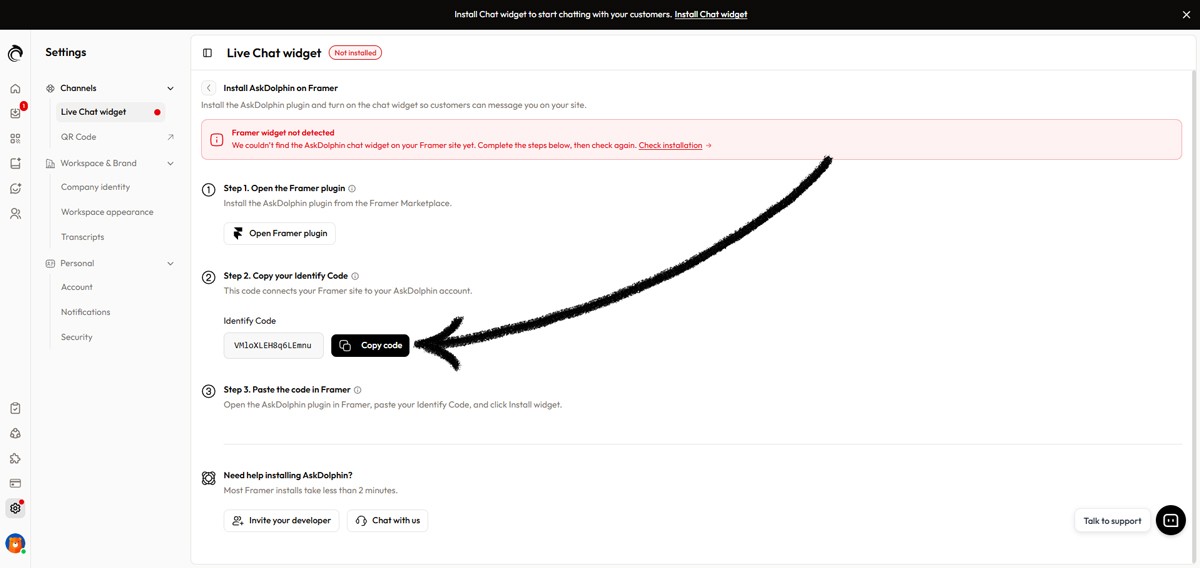The width and height of the screenshot is (1200, 568).
Task: Click the Chat with us button
Action: click(x=387, y=520)
